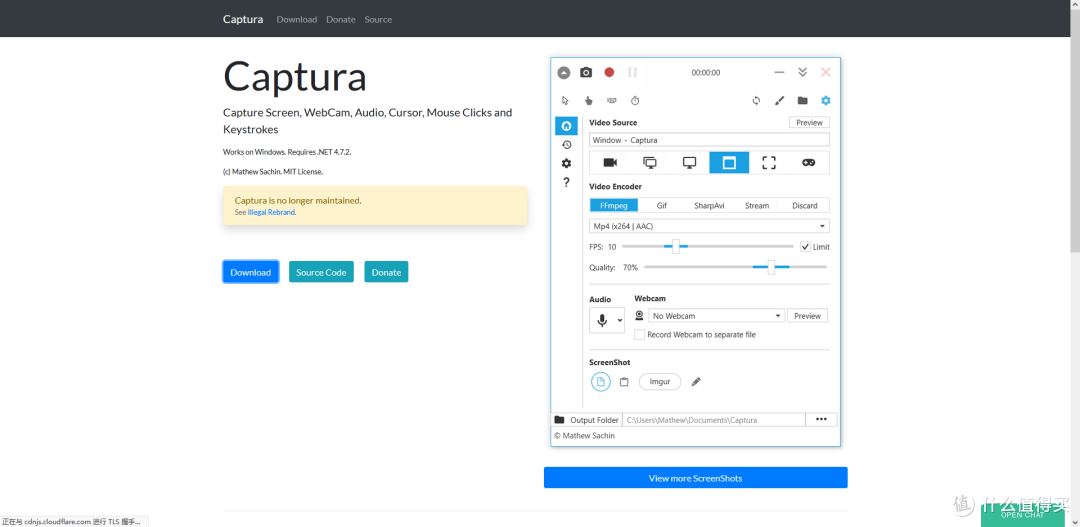Image resolution: width=1080 pixels, height=527 pixels.
Task: Select the full screen multi-monitor source icon
Action: point(650,163)
